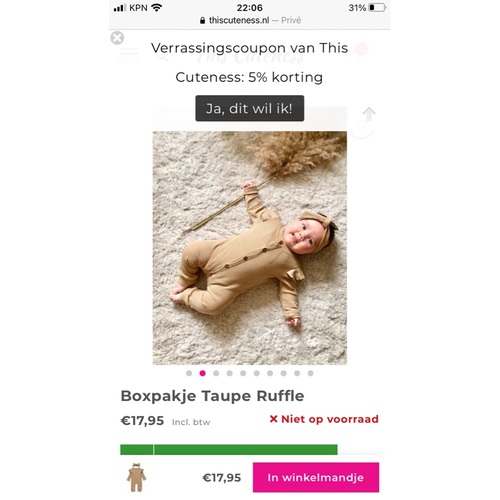
Task: Select the first image carousel dot
Action: [x=189, y=373]
